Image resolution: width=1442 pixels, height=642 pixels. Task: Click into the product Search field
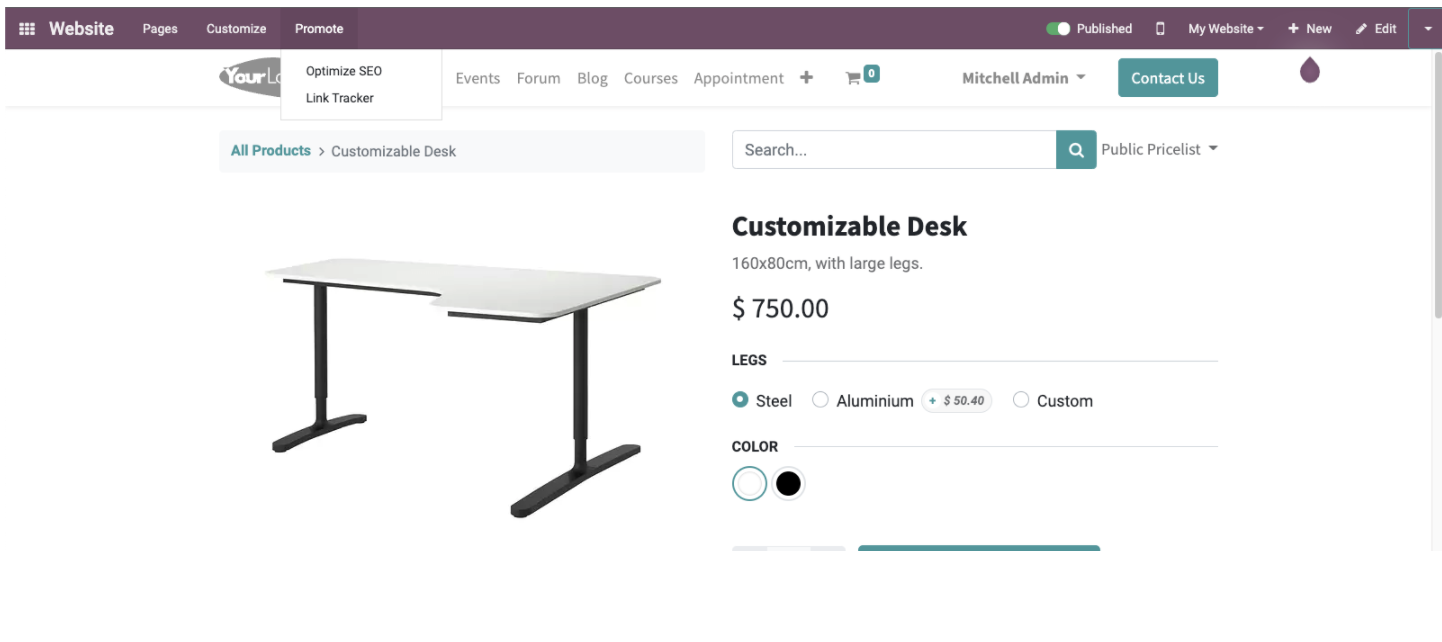[x=893, y=150]
